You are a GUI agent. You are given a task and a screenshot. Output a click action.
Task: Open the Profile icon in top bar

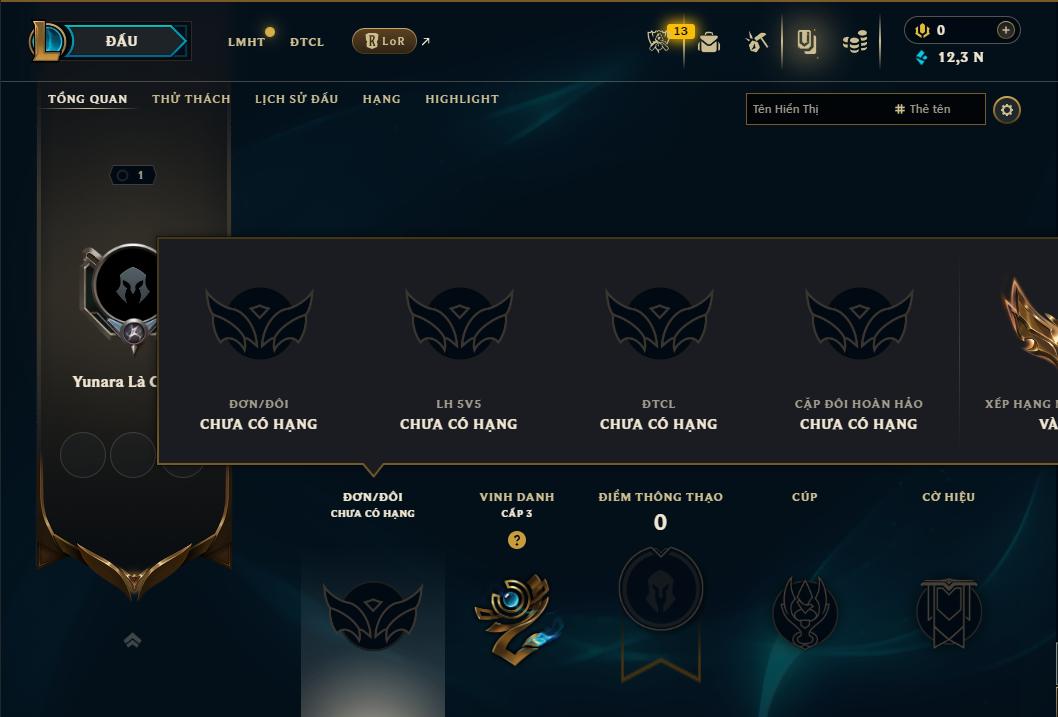pos(806,42)
